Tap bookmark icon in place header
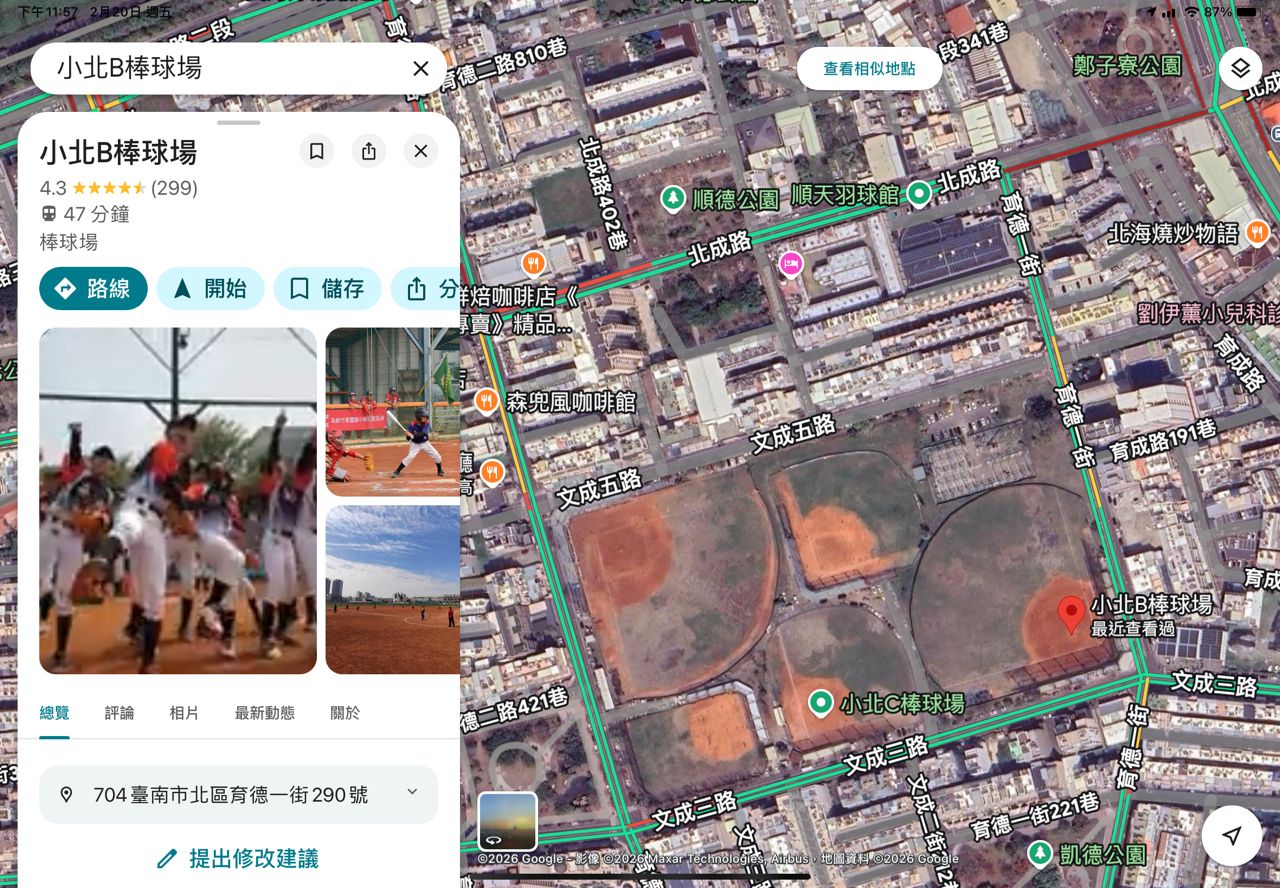Viewport: 1280px width, 888px height. (x=317, y=151)
